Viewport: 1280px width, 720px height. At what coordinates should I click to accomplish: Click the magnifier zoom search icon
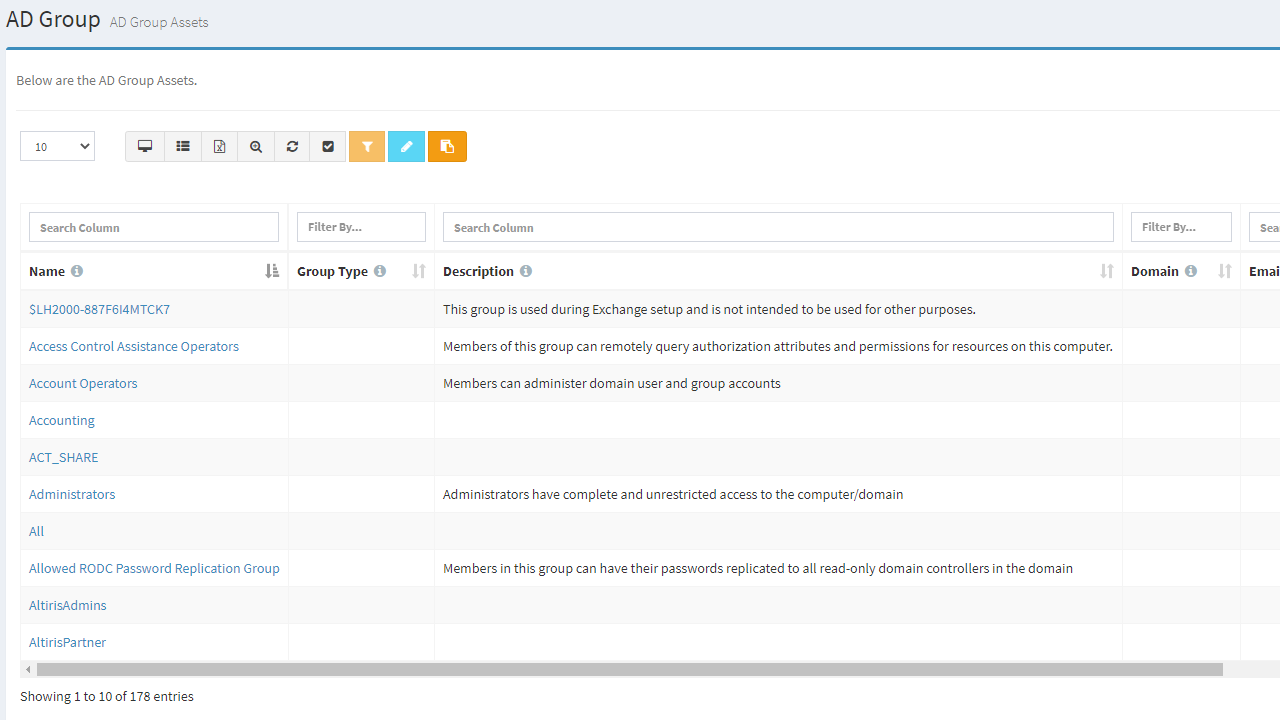point(256,146)
